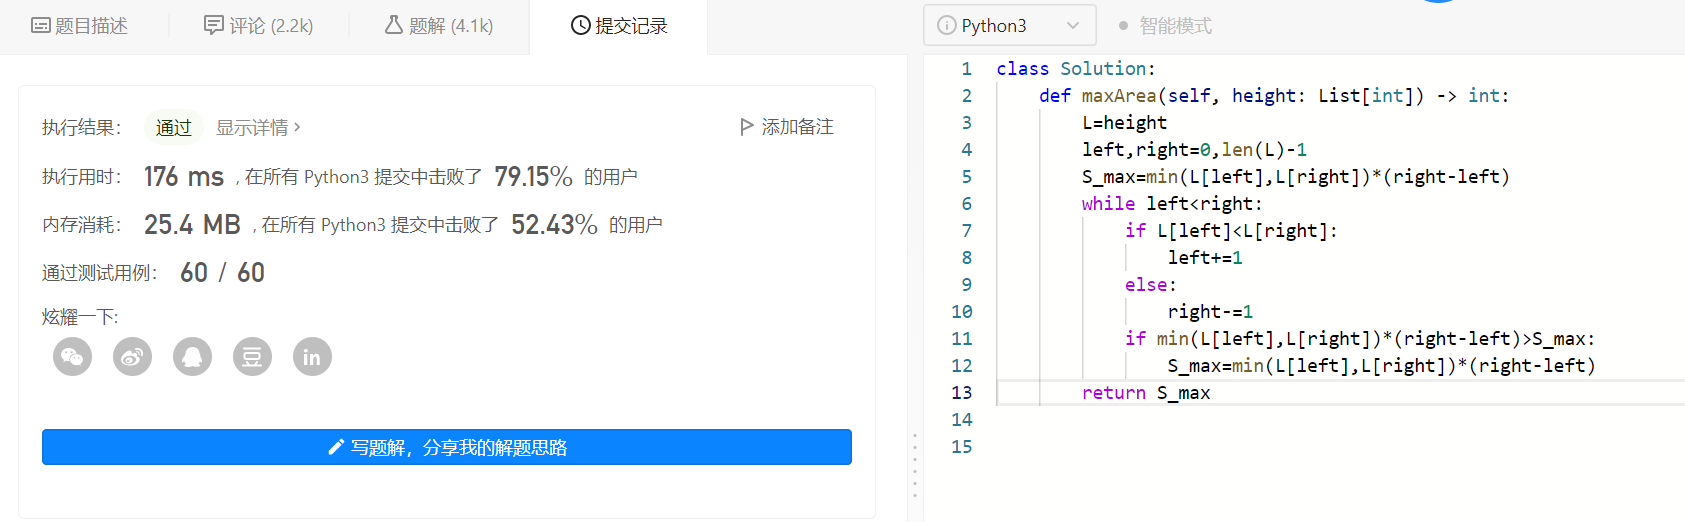Click the play icon beside 添加备注
Viewport: 1685px width, 522px height.
click(746, 127)
